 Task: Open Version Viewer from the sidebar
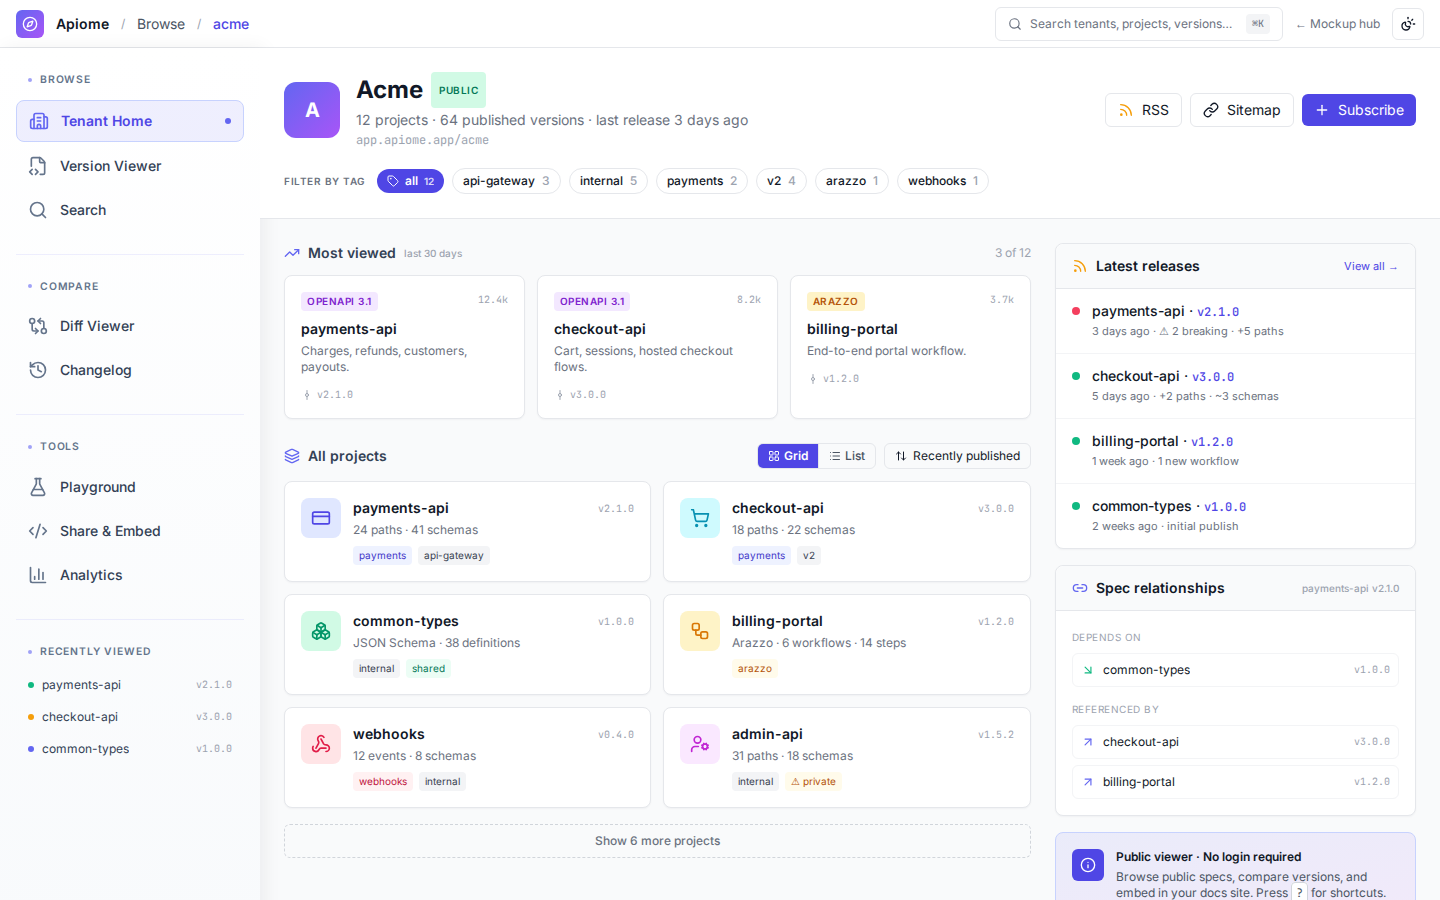[x=130, y=166]
